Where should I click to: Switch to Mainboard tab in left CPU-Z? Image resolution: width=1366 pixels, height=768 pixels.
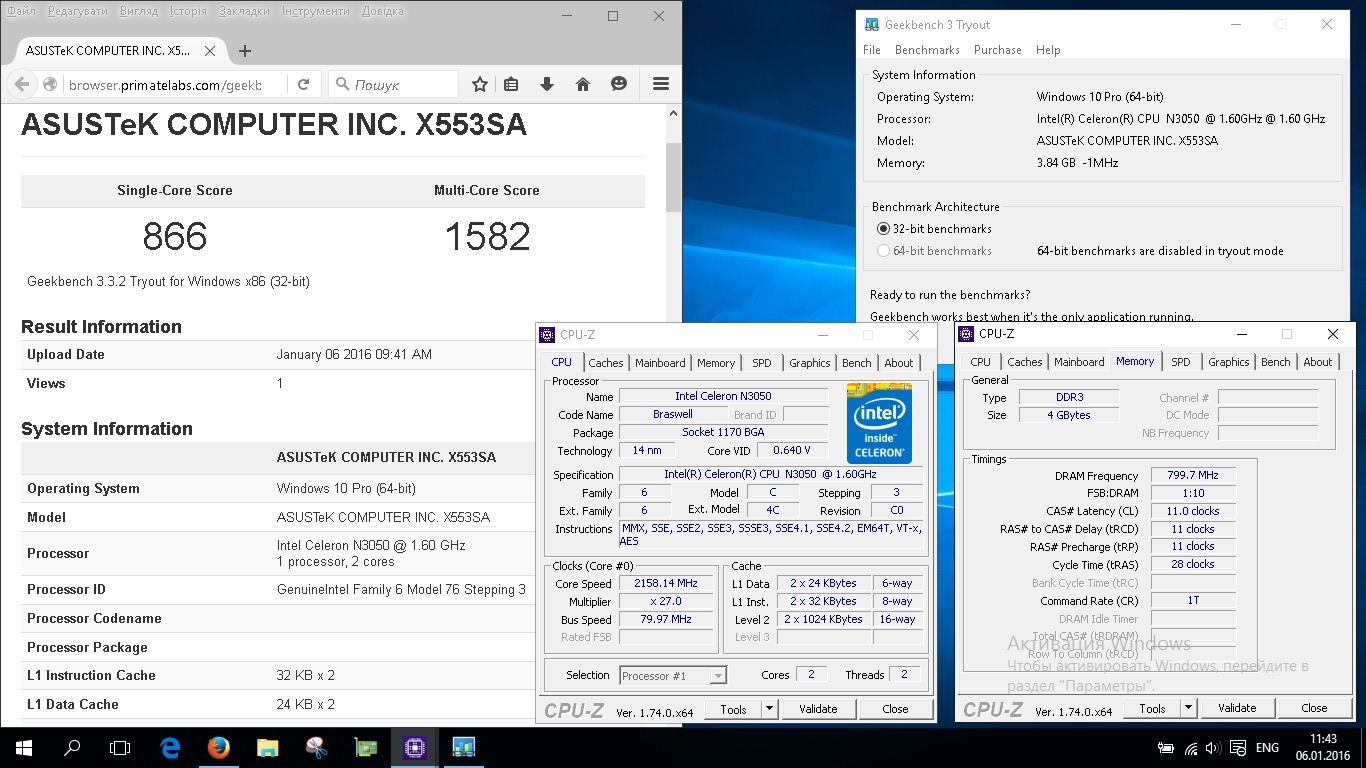660,363
